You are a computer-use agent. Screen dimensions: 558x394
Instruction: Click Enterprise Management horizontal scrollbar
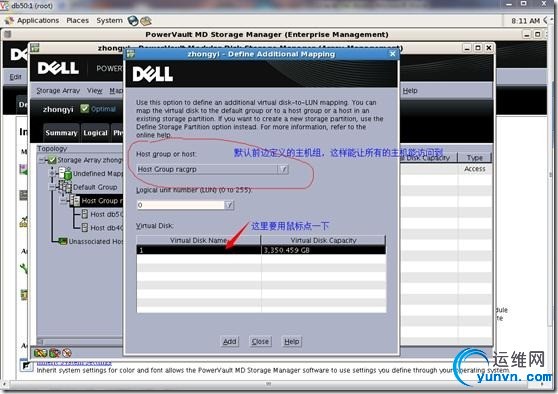268,384
